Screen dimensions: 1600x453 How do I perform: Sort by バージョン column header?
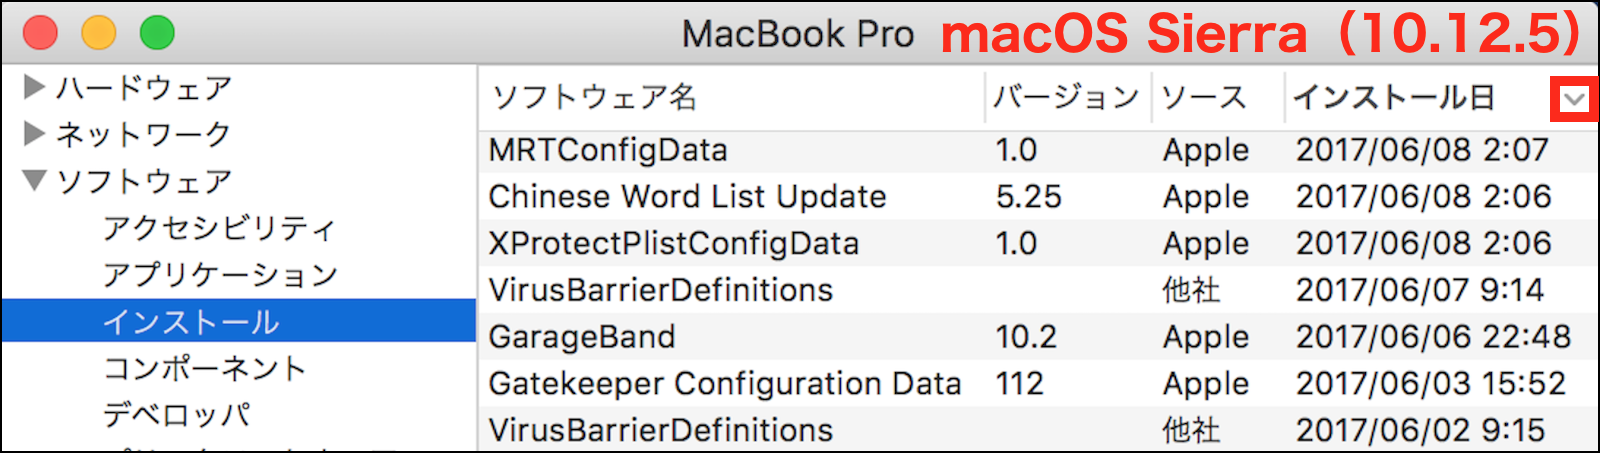pyautogui.click(x=1066, y=97)
